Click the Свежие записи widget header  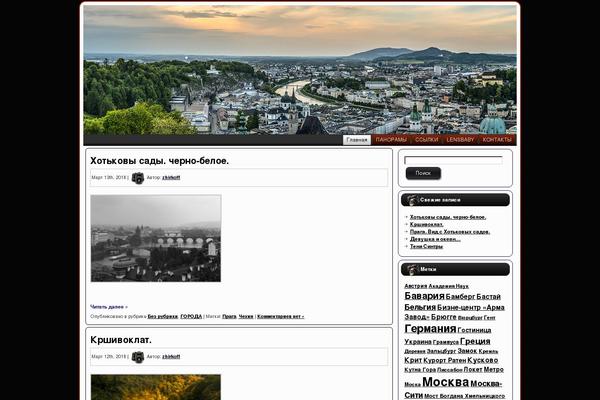(x=455, y=200)
